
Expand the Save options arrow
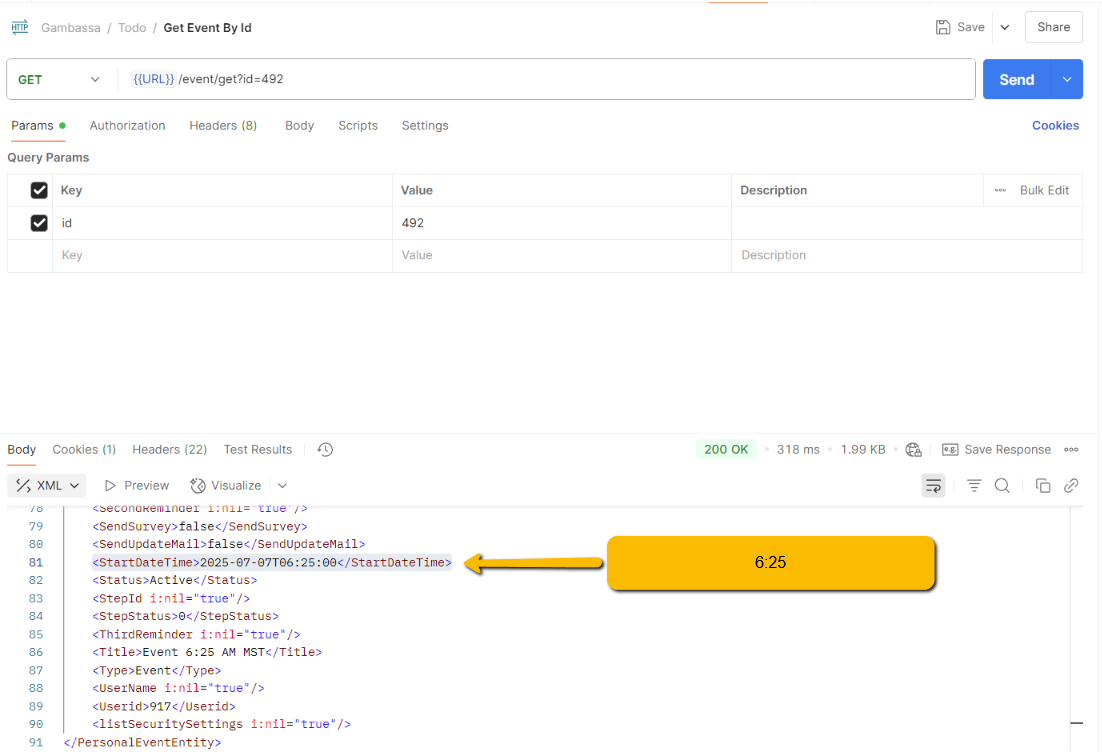1005,28
